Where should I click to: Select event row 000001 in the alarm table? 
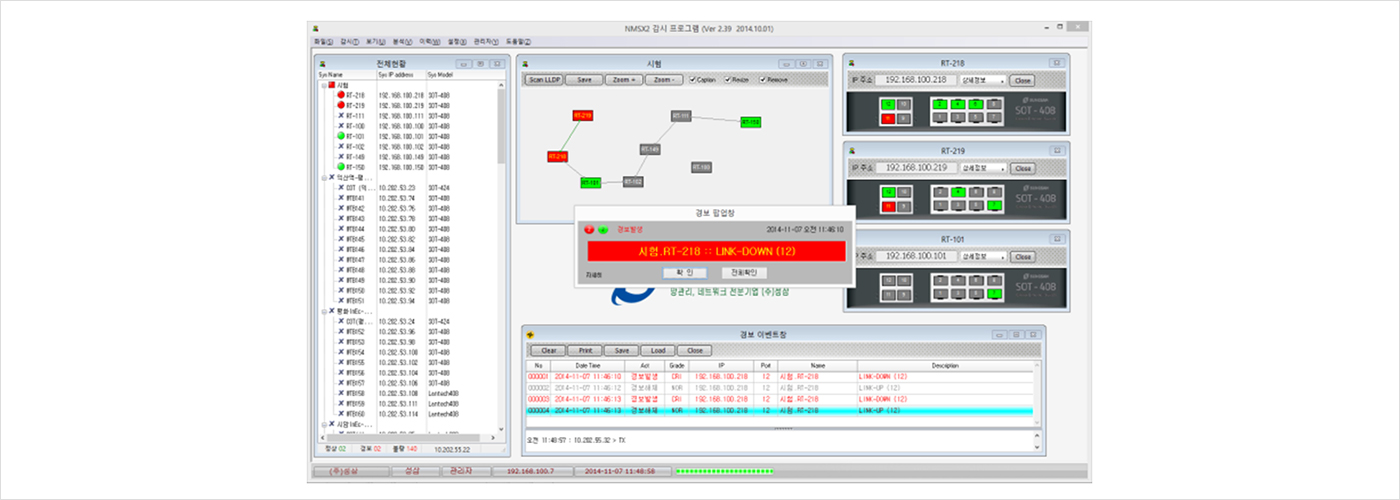click(x=781, y=376)
